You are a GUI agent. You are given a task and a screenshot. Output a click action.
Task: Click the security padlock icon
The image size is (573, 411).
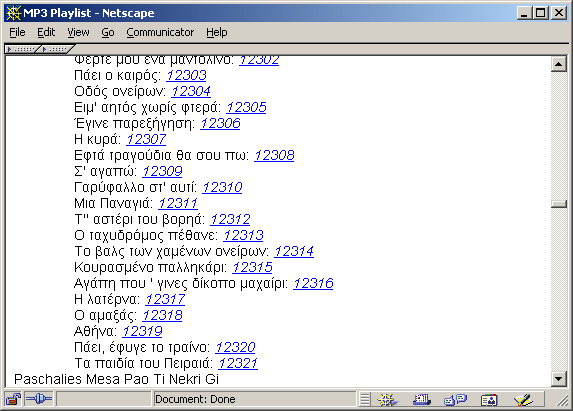tap(13, 399)
